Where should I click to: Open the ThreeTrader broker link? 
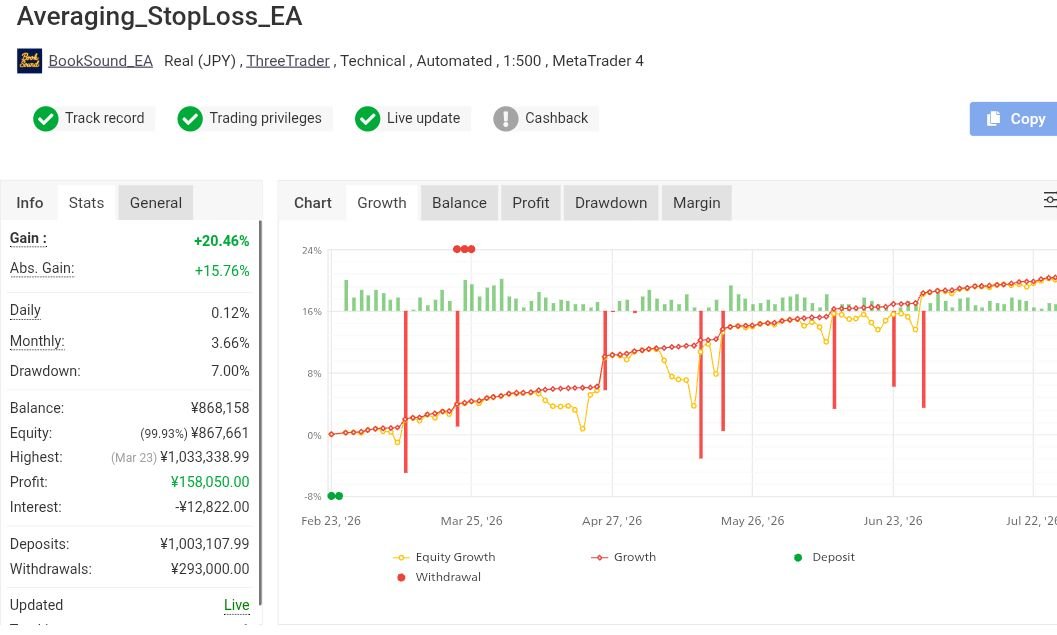(288, 61)
